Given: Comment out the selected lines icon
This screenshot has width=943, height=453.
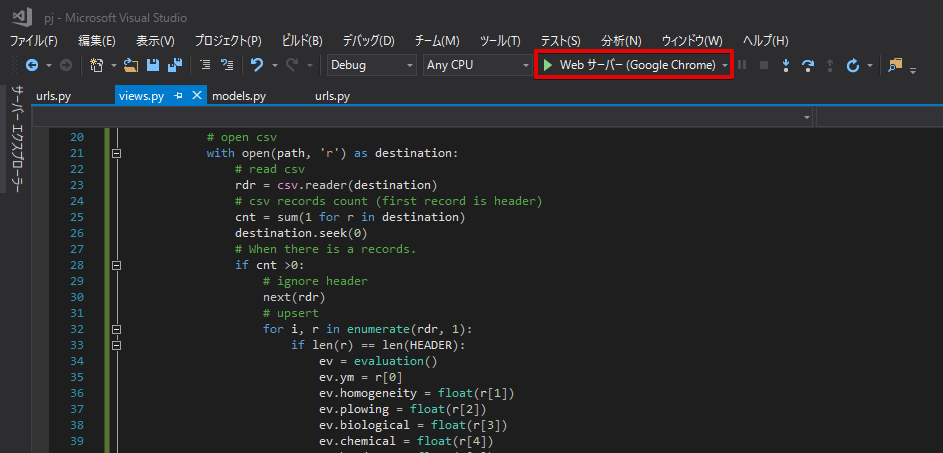Looking at the screenshot, I should click(205, 65).
